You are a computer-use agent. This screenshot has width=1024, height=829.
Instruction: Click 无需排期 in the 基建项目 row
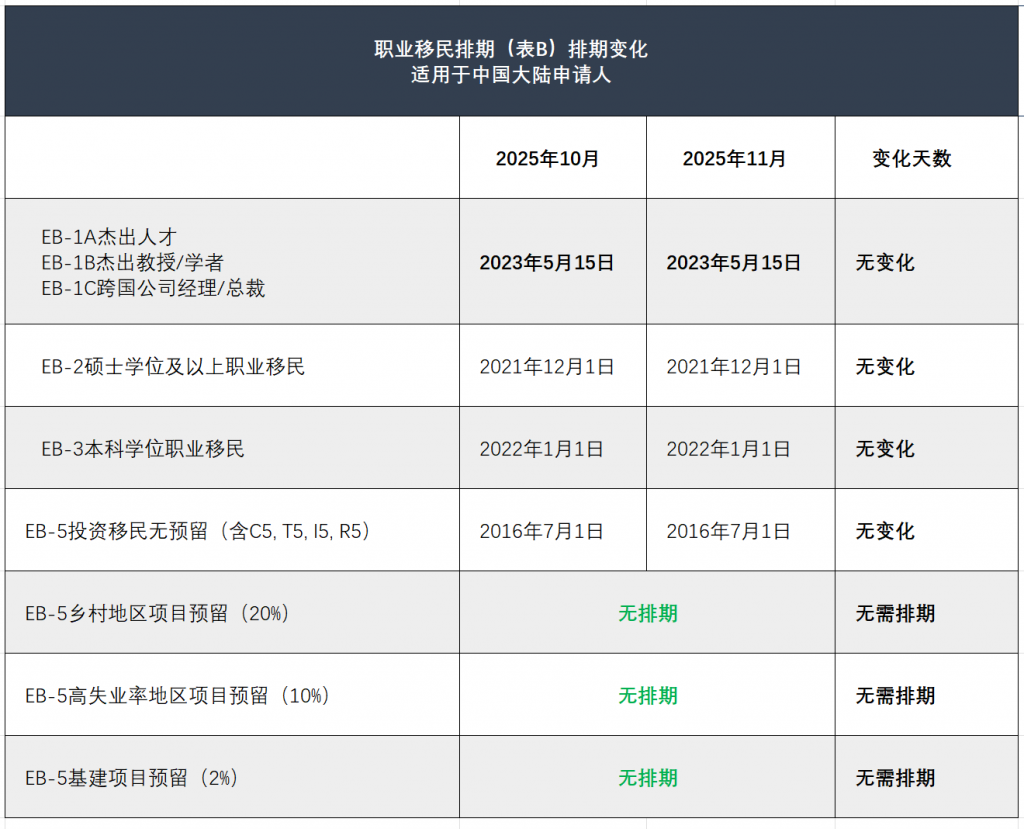tap(895, 777)
